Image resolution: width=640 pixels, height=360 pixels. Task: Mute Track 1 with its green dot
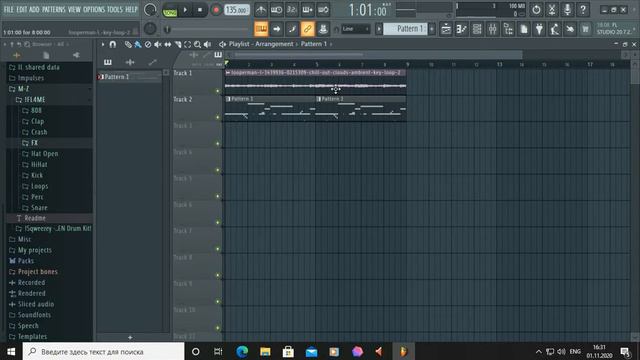pos(218,91)
